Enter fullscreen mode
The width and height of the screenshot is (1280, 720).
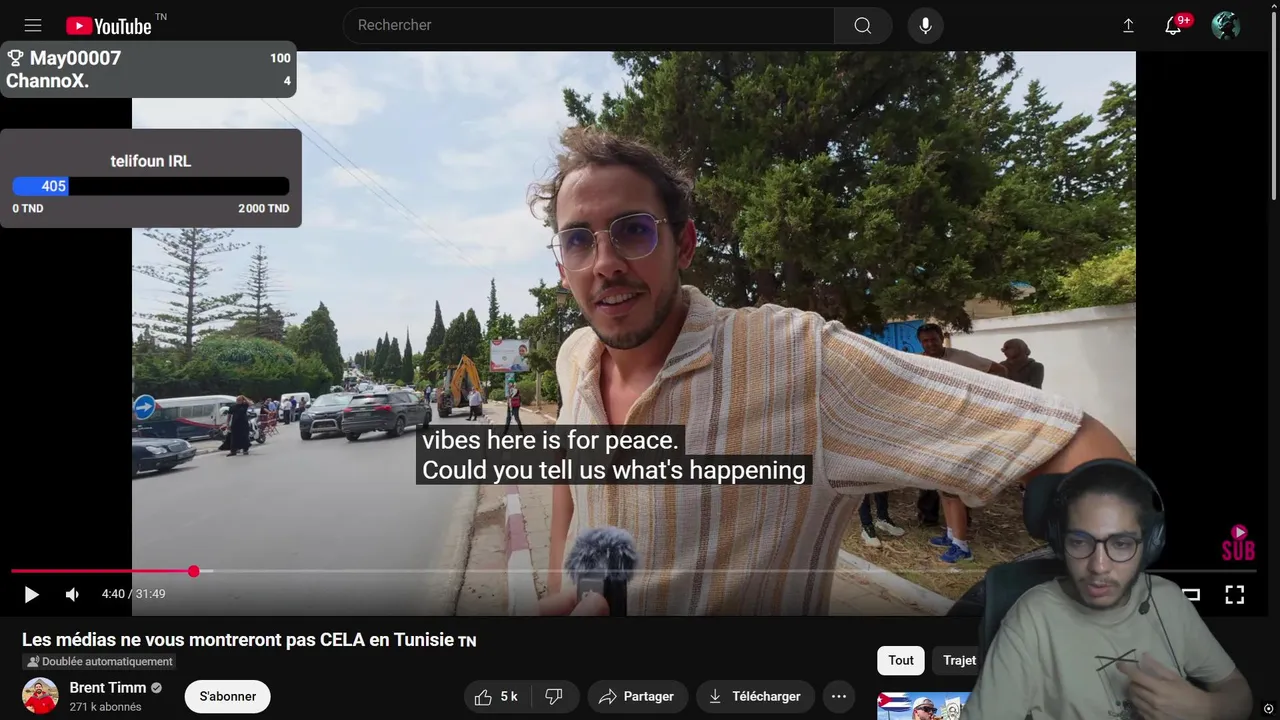[1235, 594]
